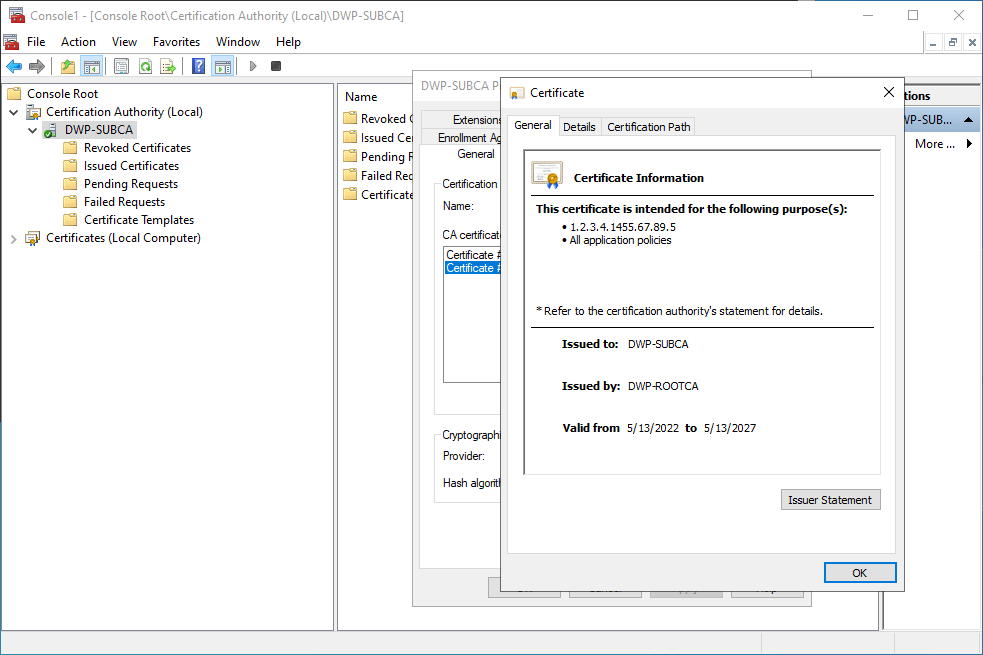Screen dimensions: 983x655
Task: Click OK in the Certificate dialog
Action: click(x=859, y=573)
